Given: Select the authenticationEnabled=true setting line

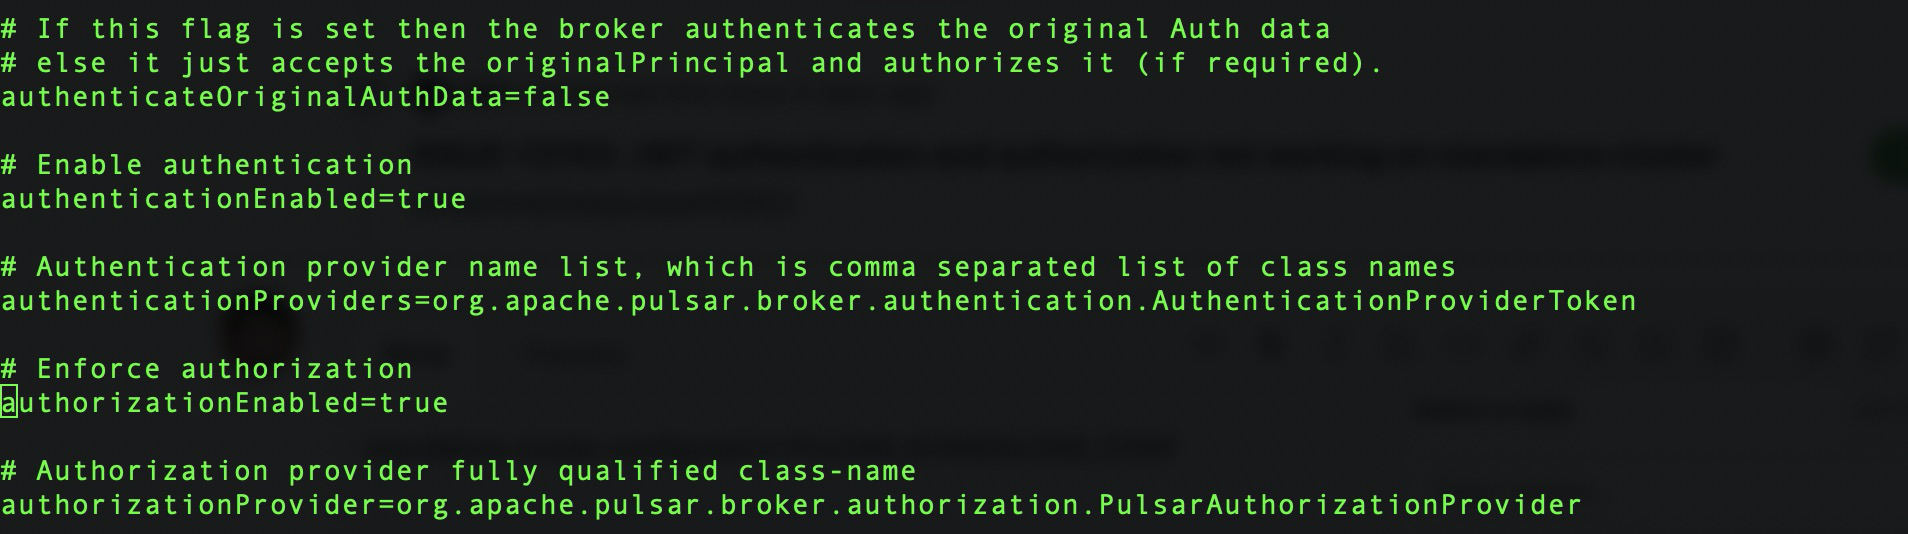Looking at the screenshot, I should coord(233,200).
